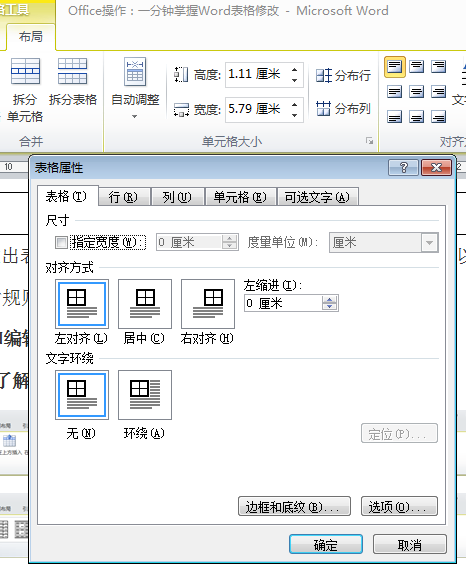Choose 右对齐 table alignment

pos(208,304)
